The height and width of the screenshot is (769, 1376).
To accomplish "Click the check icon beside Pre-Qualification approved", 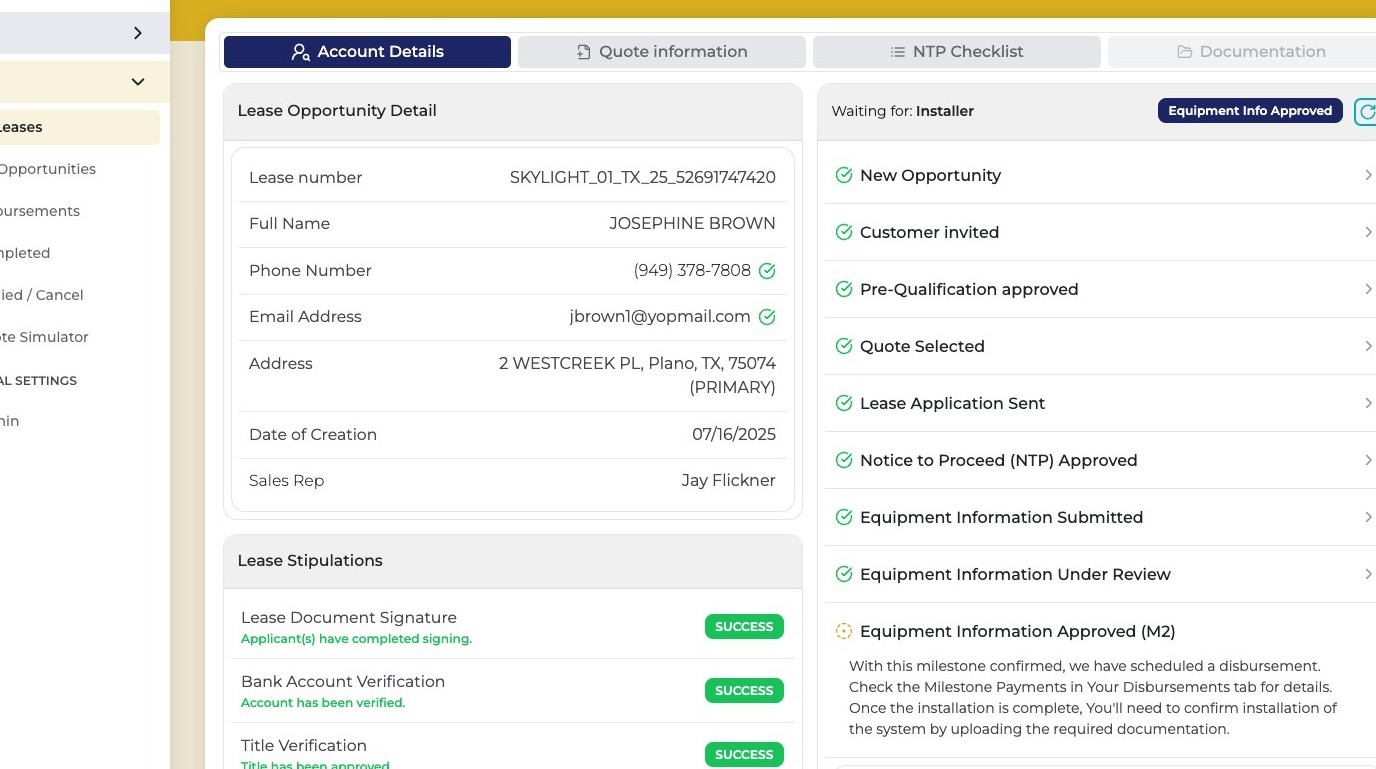I will tap(844, 289).
